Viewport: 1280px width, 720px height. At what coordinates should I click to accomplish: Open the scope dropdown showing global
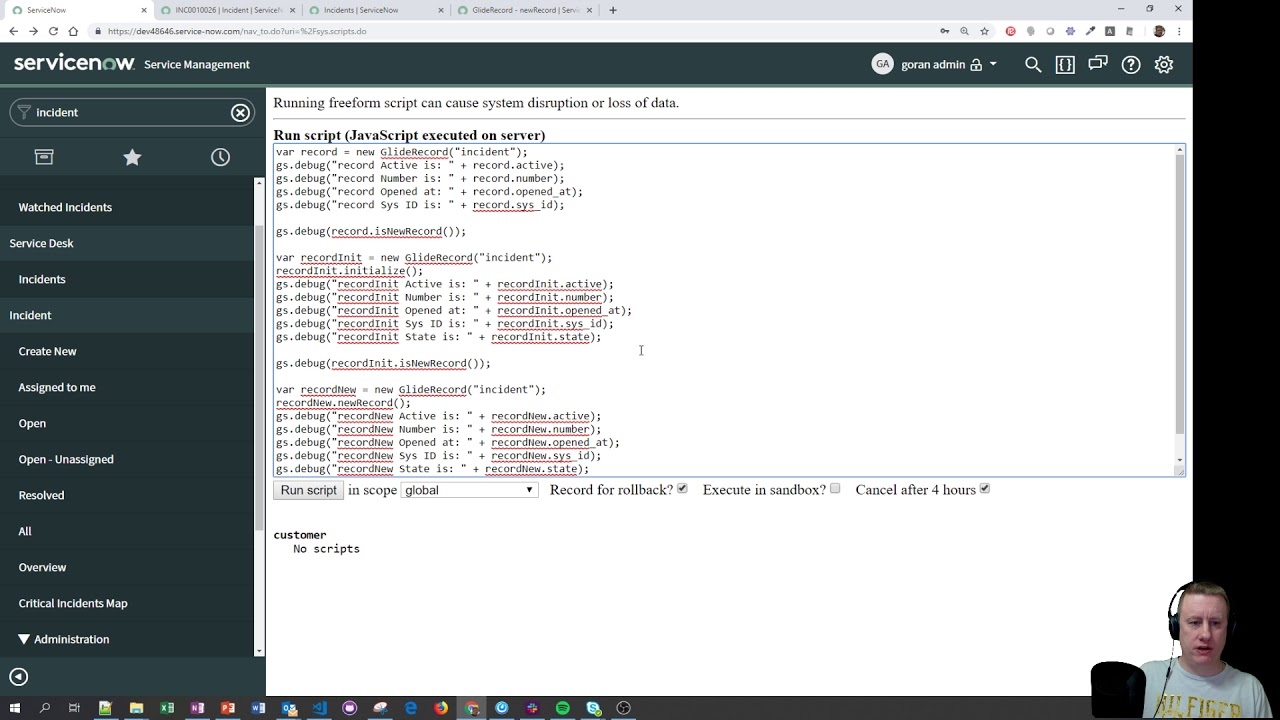pos(469,490)
